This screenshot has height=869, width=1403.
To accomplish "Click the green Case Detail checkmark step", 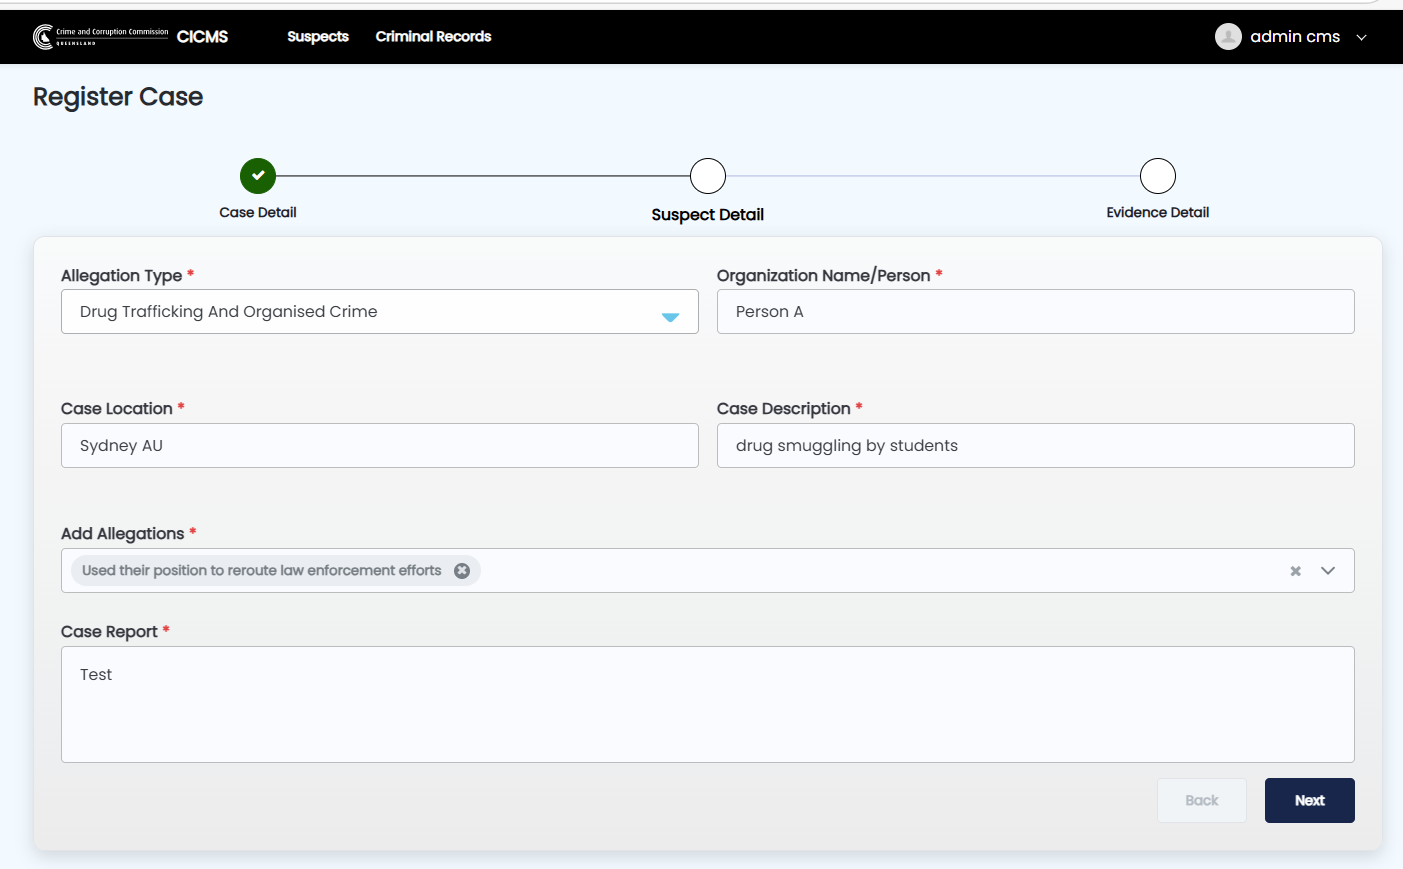I will coord(258,176).
